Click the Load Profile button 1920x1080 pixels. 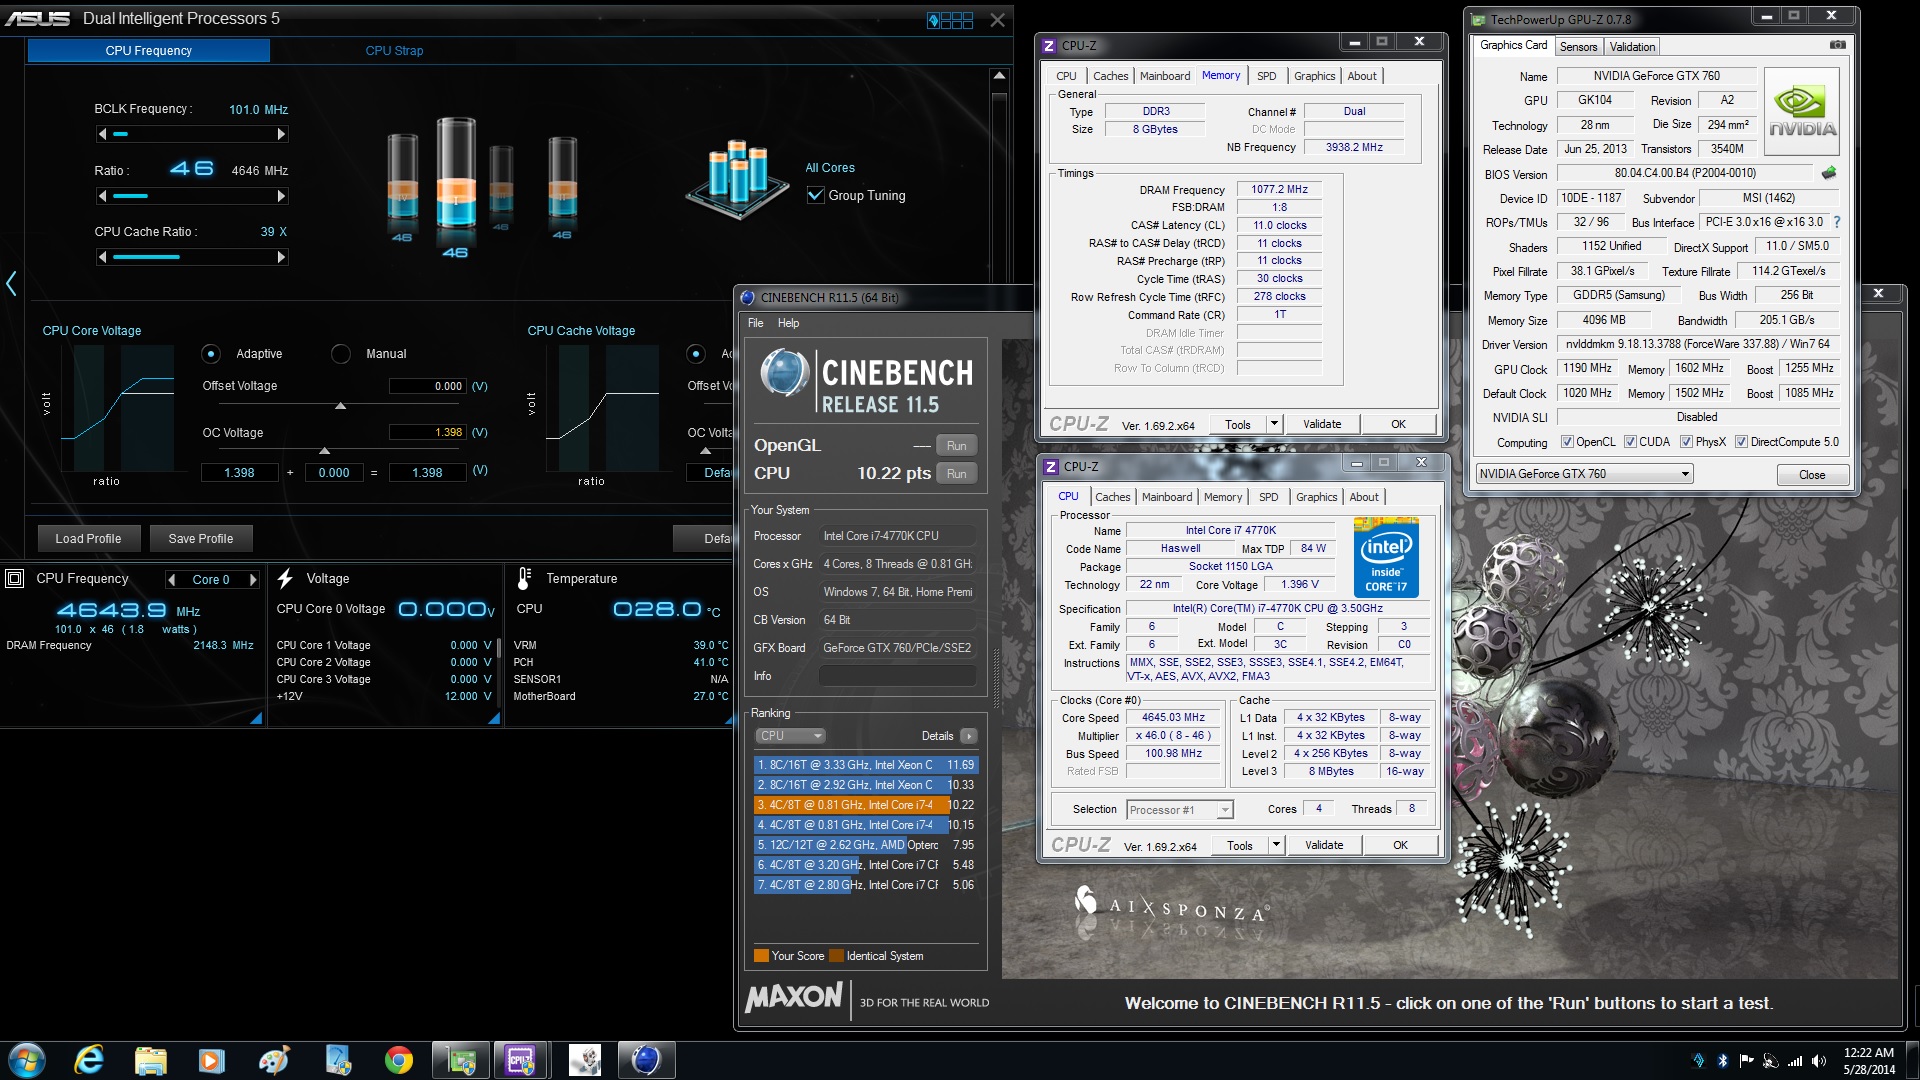coord(88,538)
